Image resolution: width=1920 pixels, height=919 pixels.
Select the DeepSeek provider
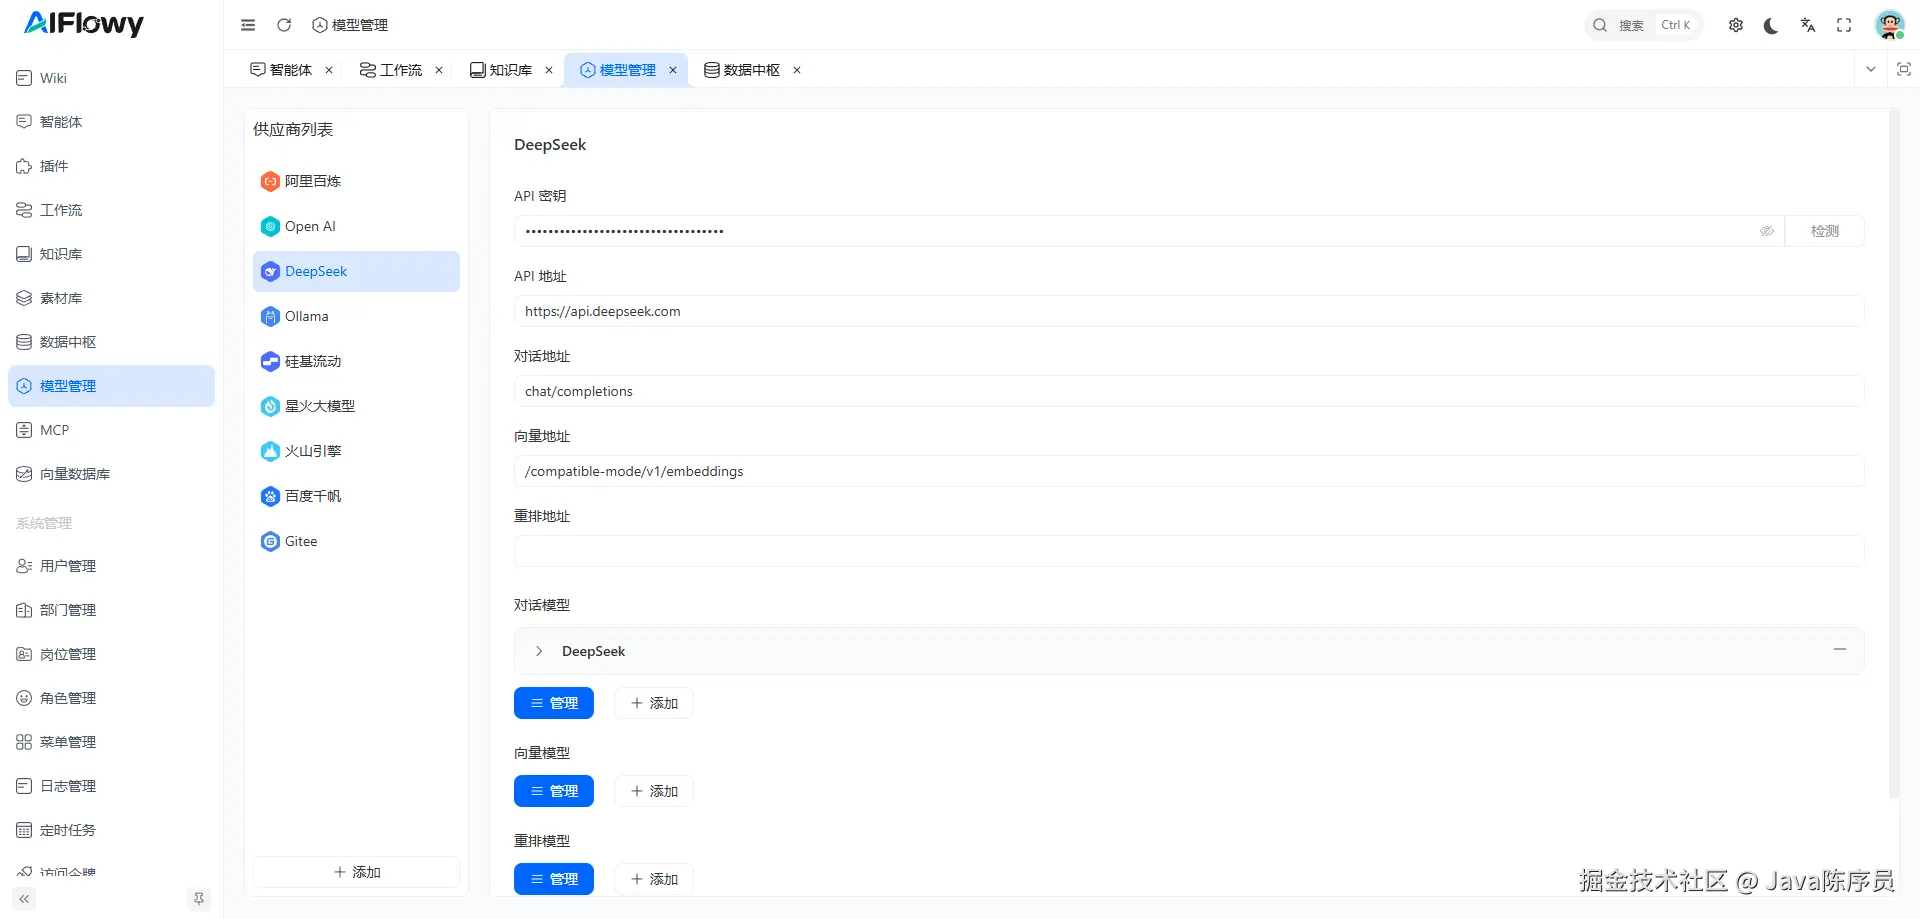356,271
